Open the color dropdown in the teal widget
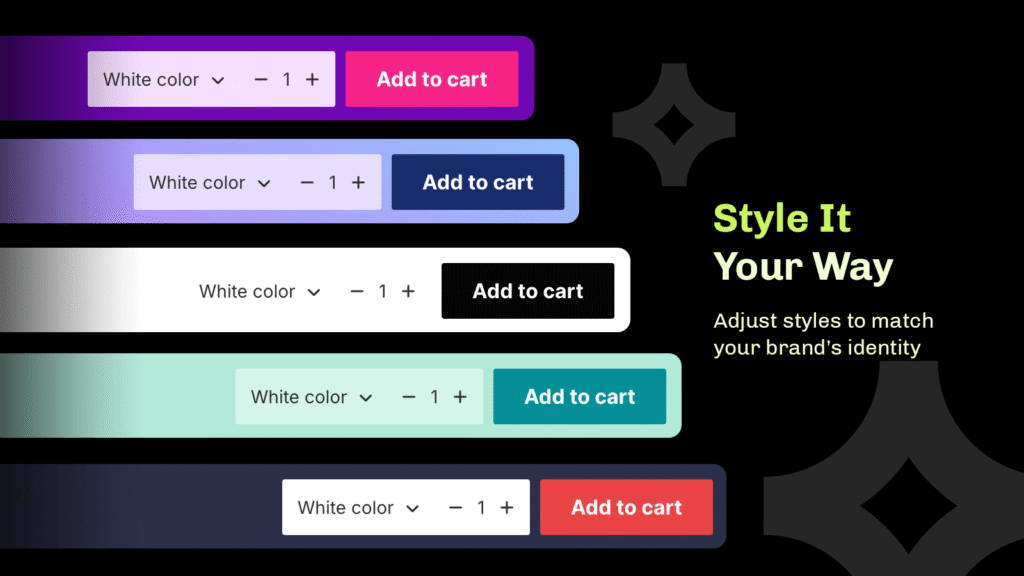The height and width of the screenshot is (576, 1024). [x=311, y=397]
